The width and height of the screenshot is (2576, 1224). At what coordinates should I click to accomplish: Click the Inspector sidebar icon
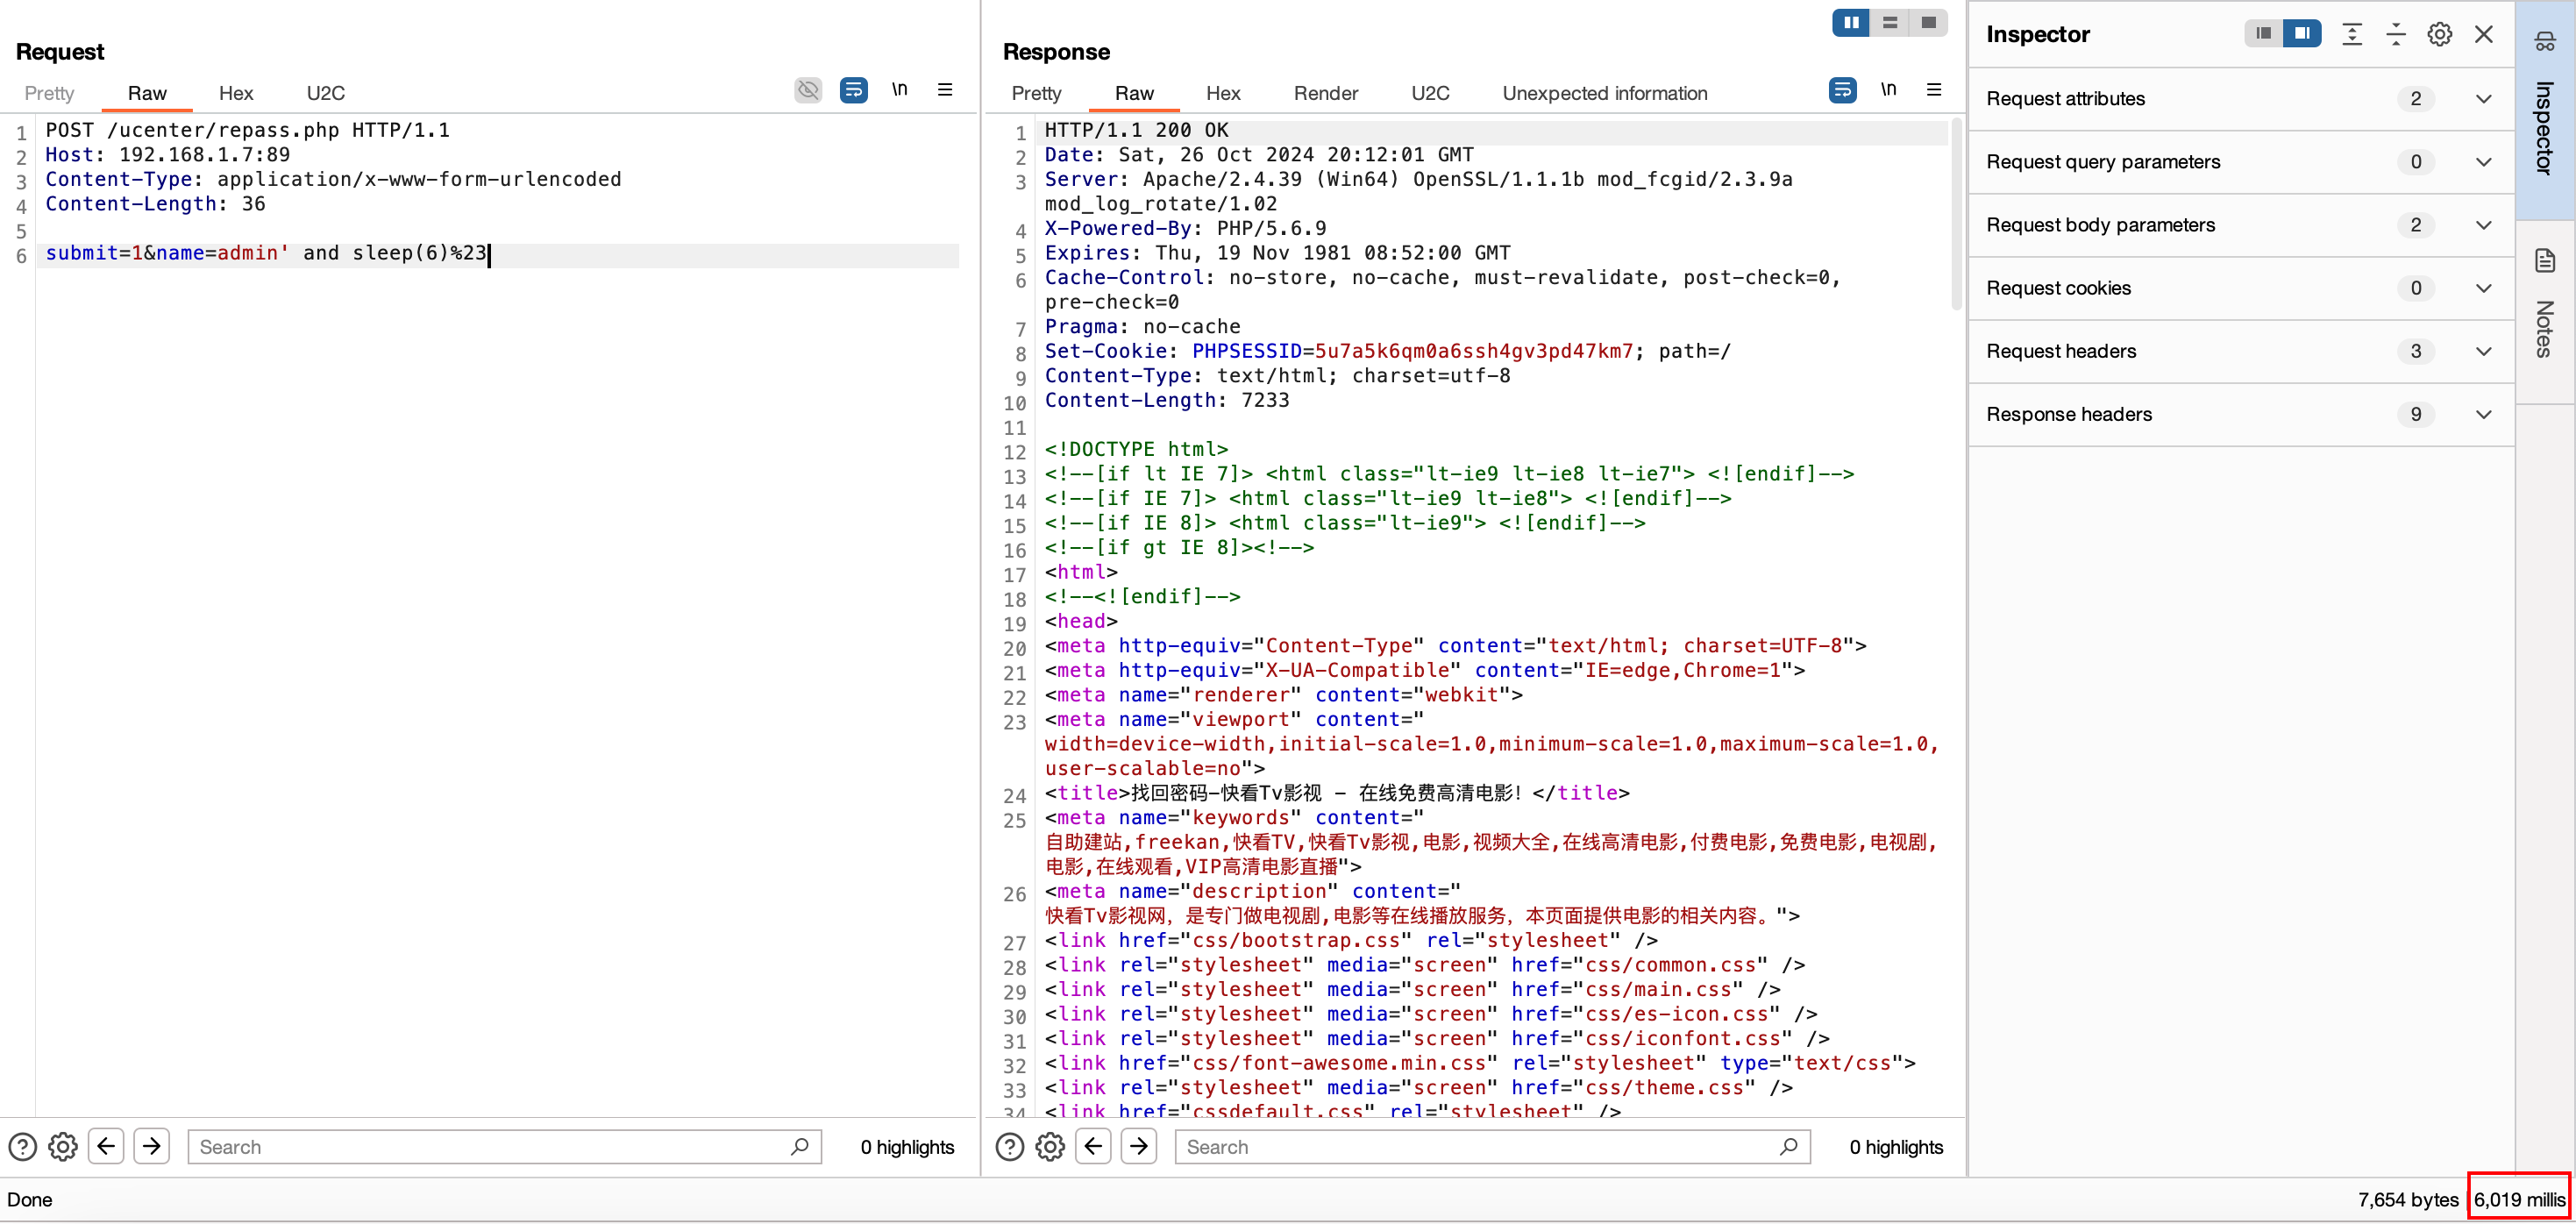(x=2545, y=42)
